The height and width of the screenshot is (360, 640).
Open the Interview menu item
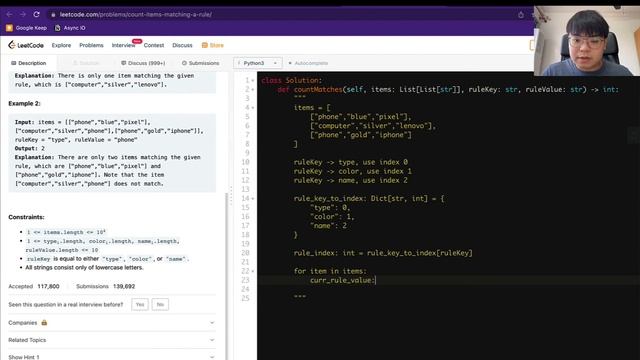[x=123, y=45]
